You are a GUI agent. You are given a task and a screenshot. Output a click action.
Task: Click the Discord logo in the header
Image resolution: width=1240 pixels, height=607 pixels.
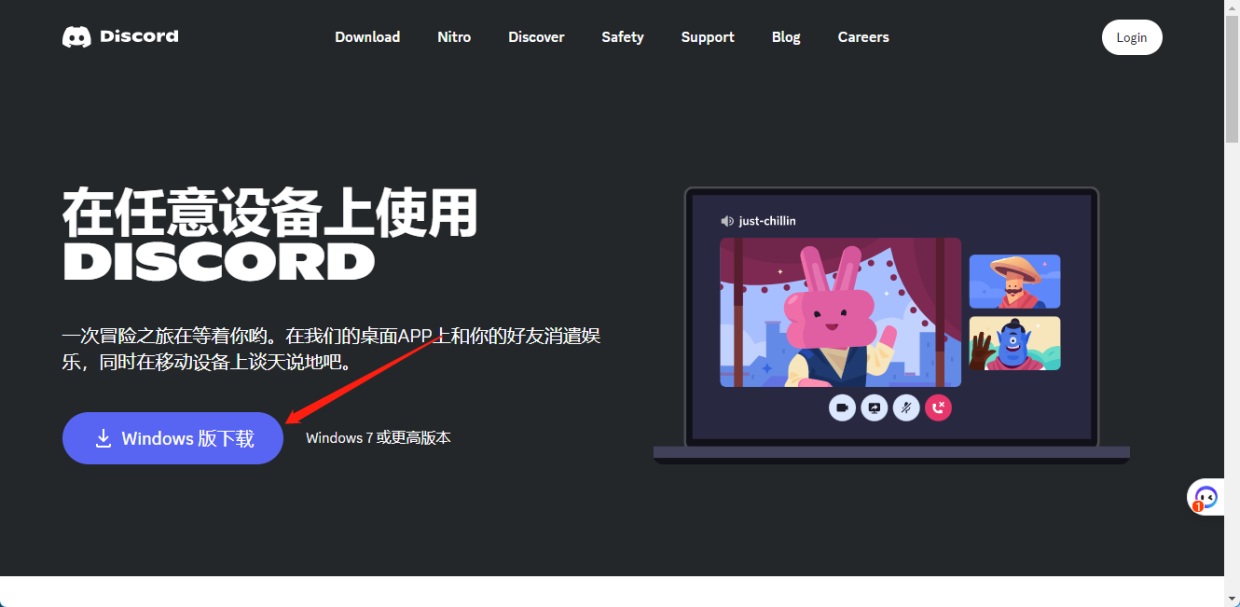pyautogui.click(x=120, y=37)
